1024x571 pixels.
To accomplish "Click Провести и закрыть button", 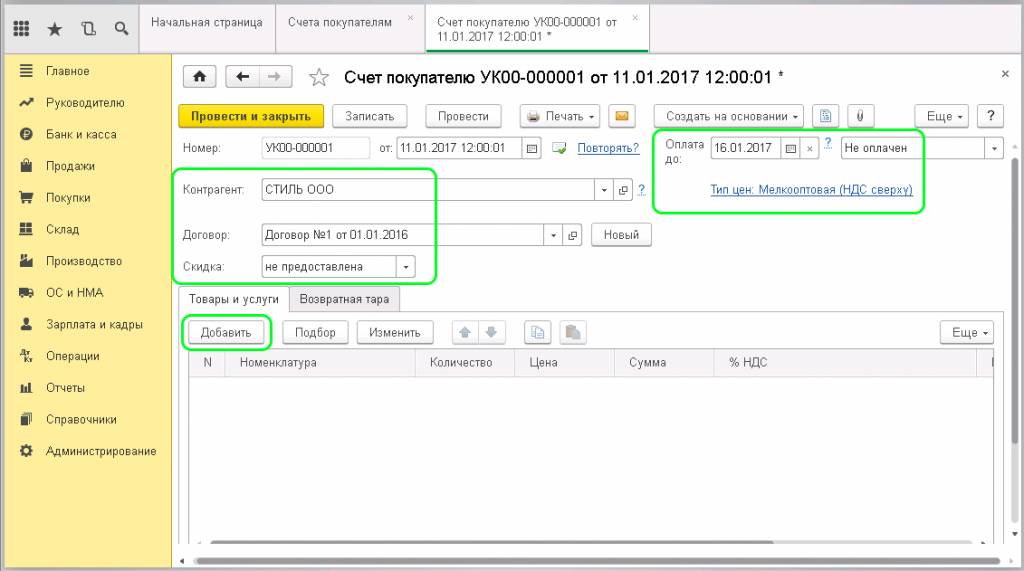I will [251, 116].
